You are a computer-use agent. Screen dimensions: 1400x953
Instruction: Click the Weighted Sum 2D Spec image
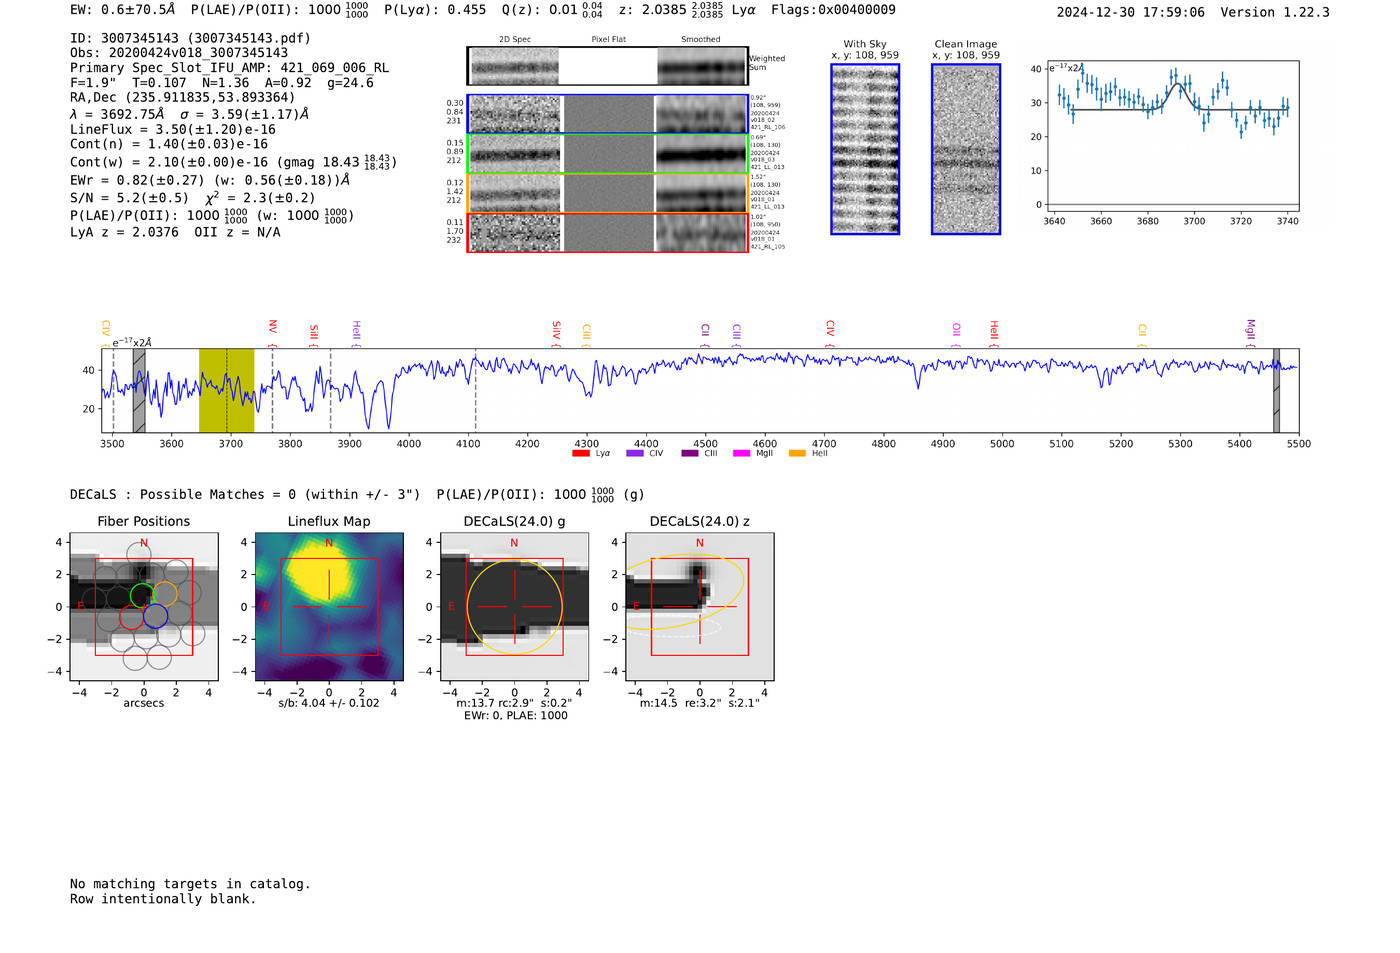514,66
